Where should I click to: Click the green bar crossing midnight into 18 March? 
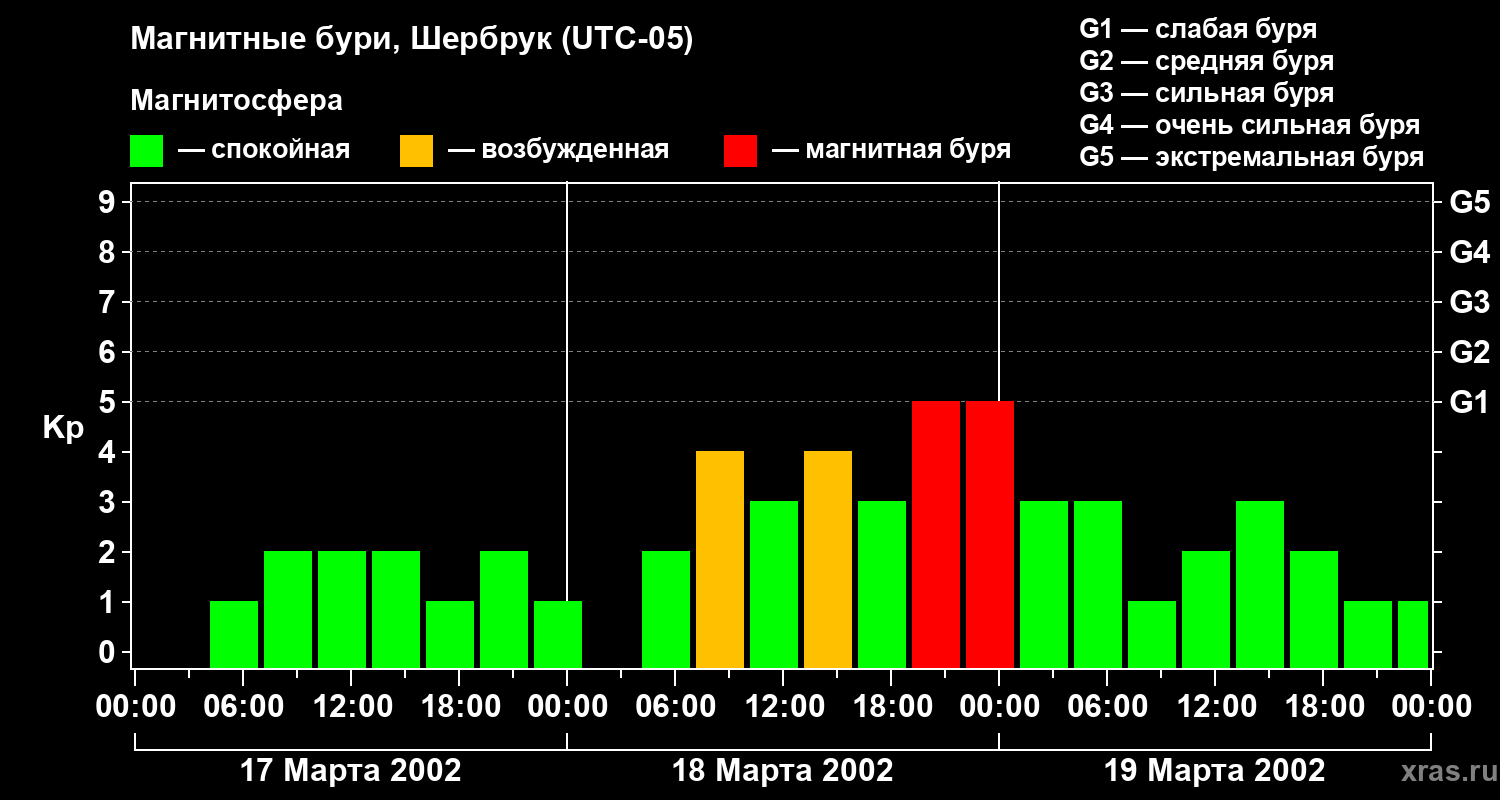[x=558, y=634]
